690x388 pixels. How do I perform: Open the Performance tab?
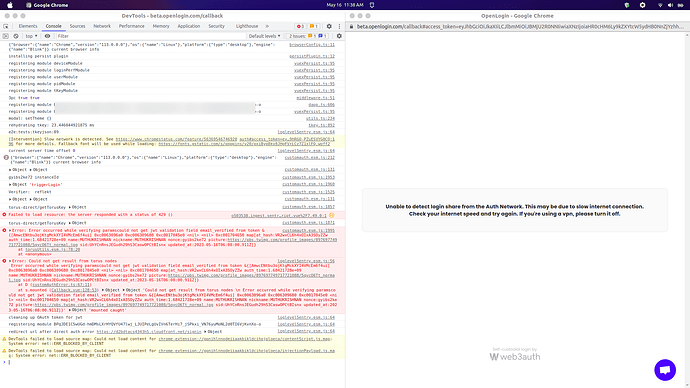(132, 26)
